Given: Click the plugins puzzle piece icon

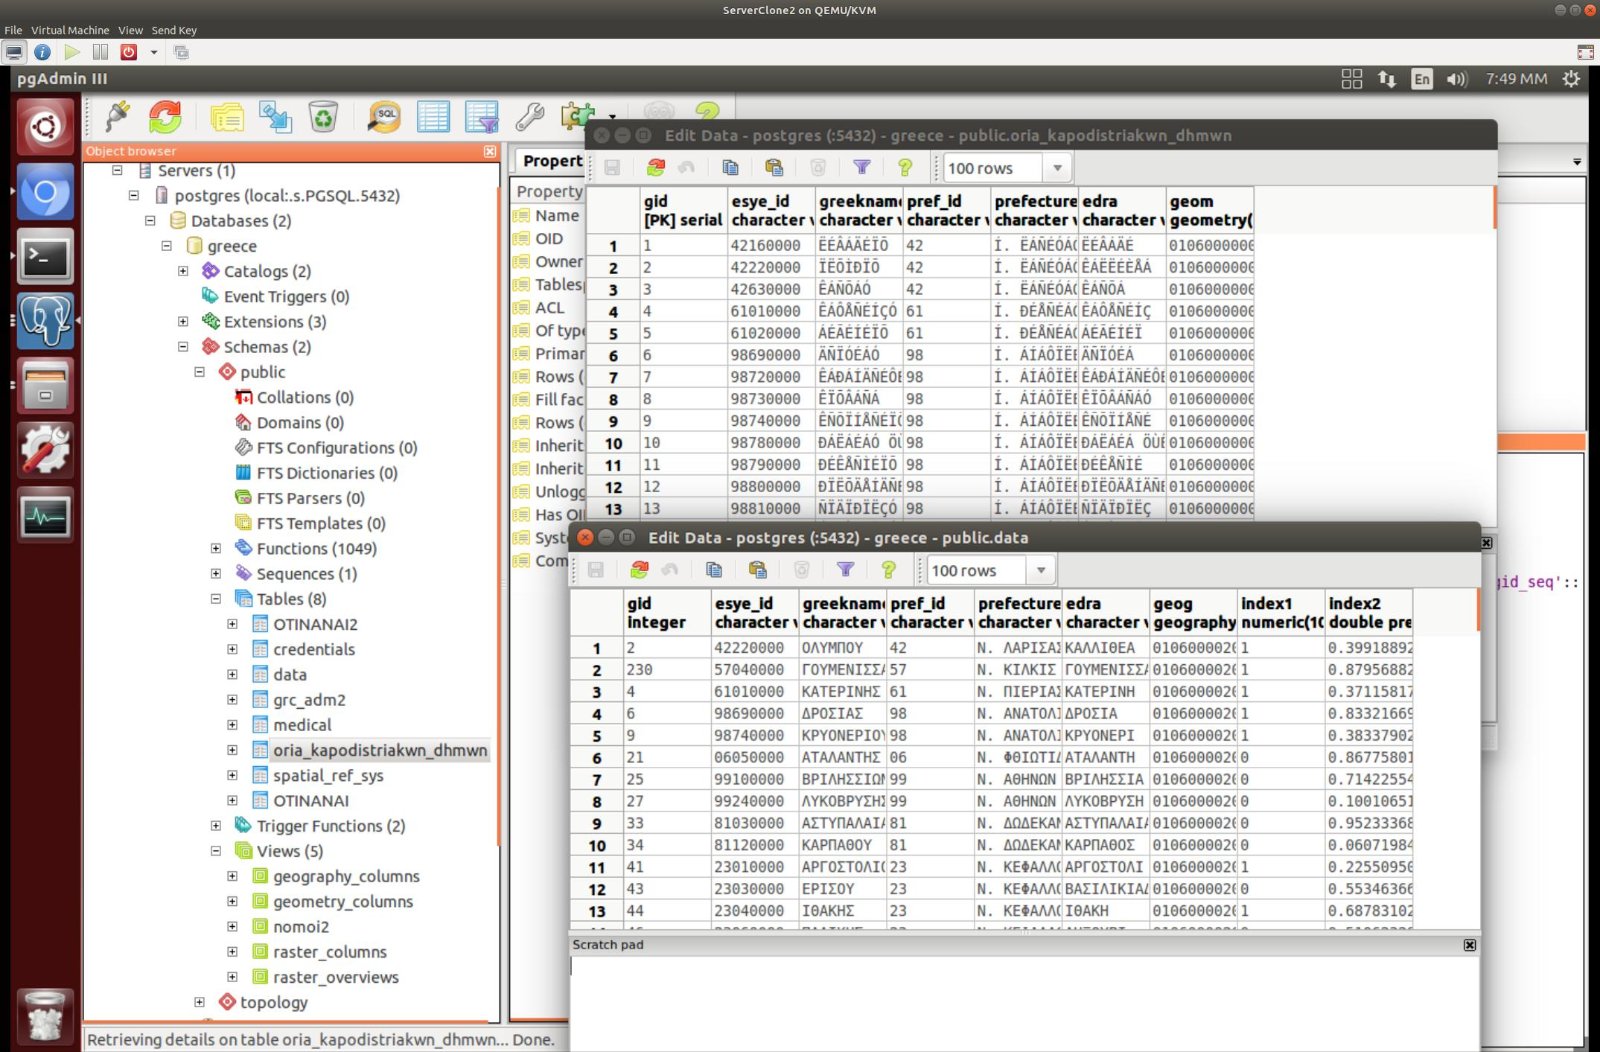Looking at the screenshot, I should (x=578, y=117).
